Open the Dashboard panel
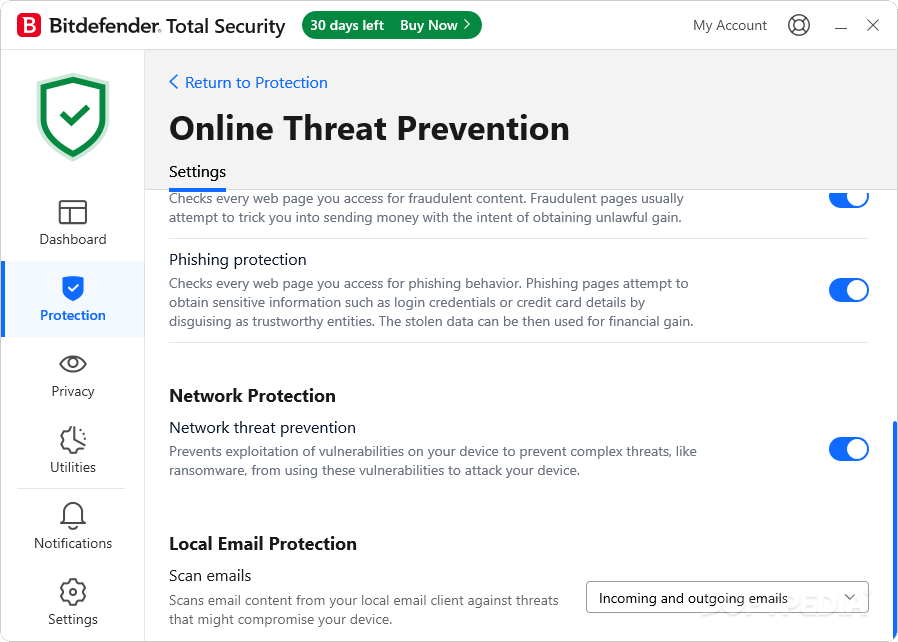This screenshot has width=898, height=642. tap(72, 222)
